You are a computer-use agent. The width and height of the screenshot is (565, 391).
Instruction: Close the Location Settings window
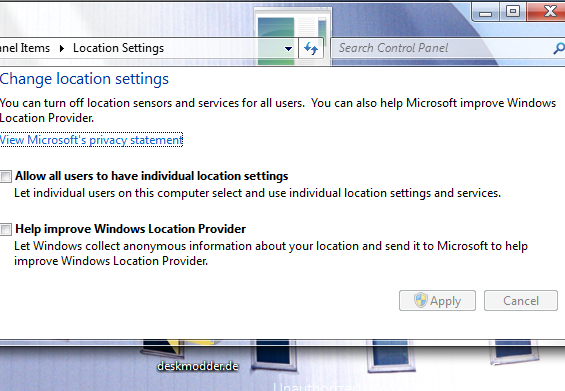pos(547,12)
